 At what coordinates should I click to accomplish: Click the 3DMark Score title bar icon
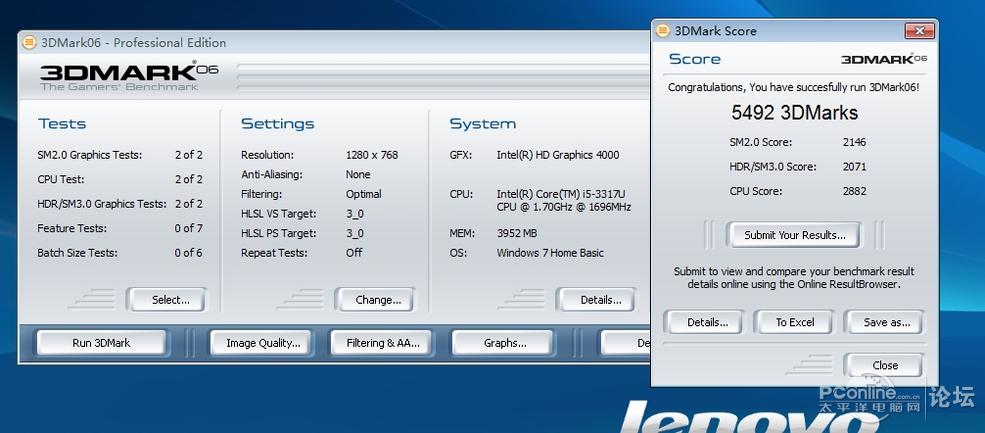[662, 31]
